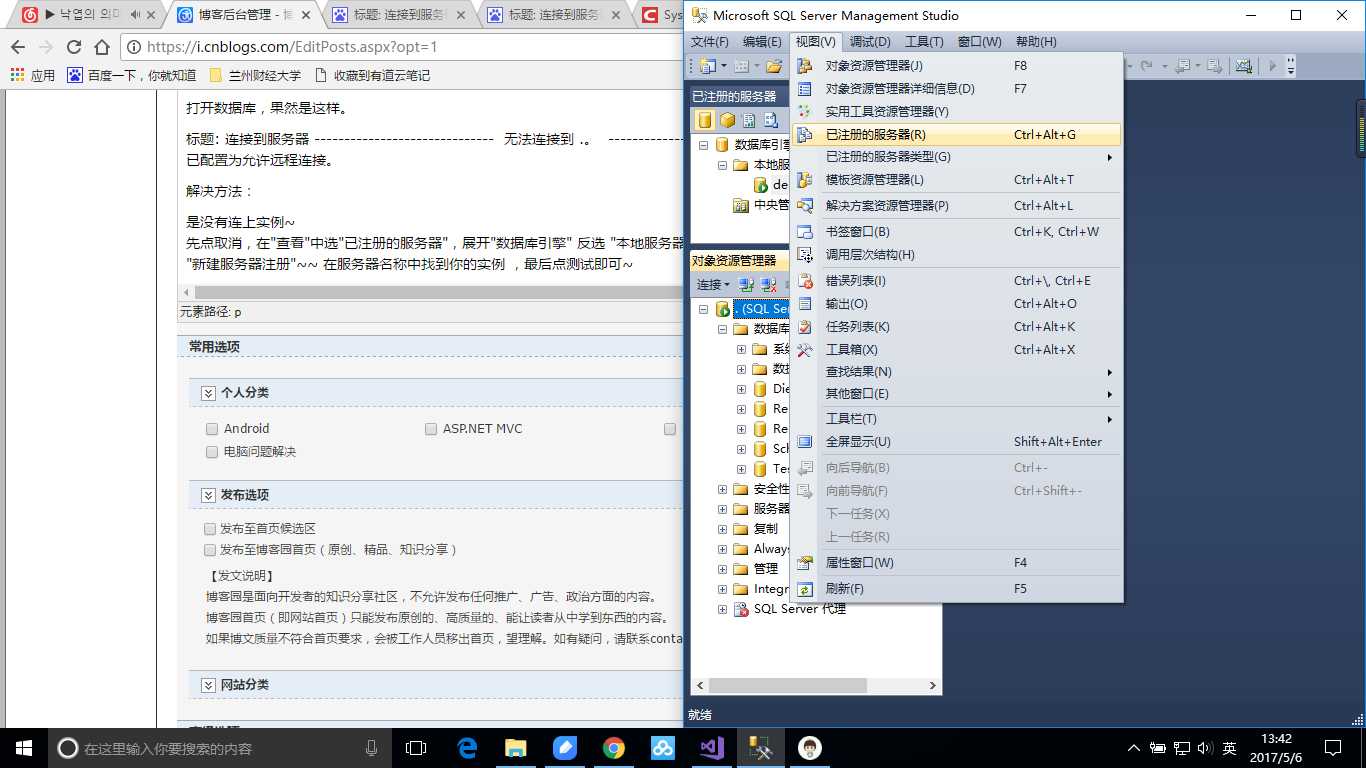Viewport: 1366px width, 768px height.
Task: Collapse the 个人分类 section
Action: point(208,393)
